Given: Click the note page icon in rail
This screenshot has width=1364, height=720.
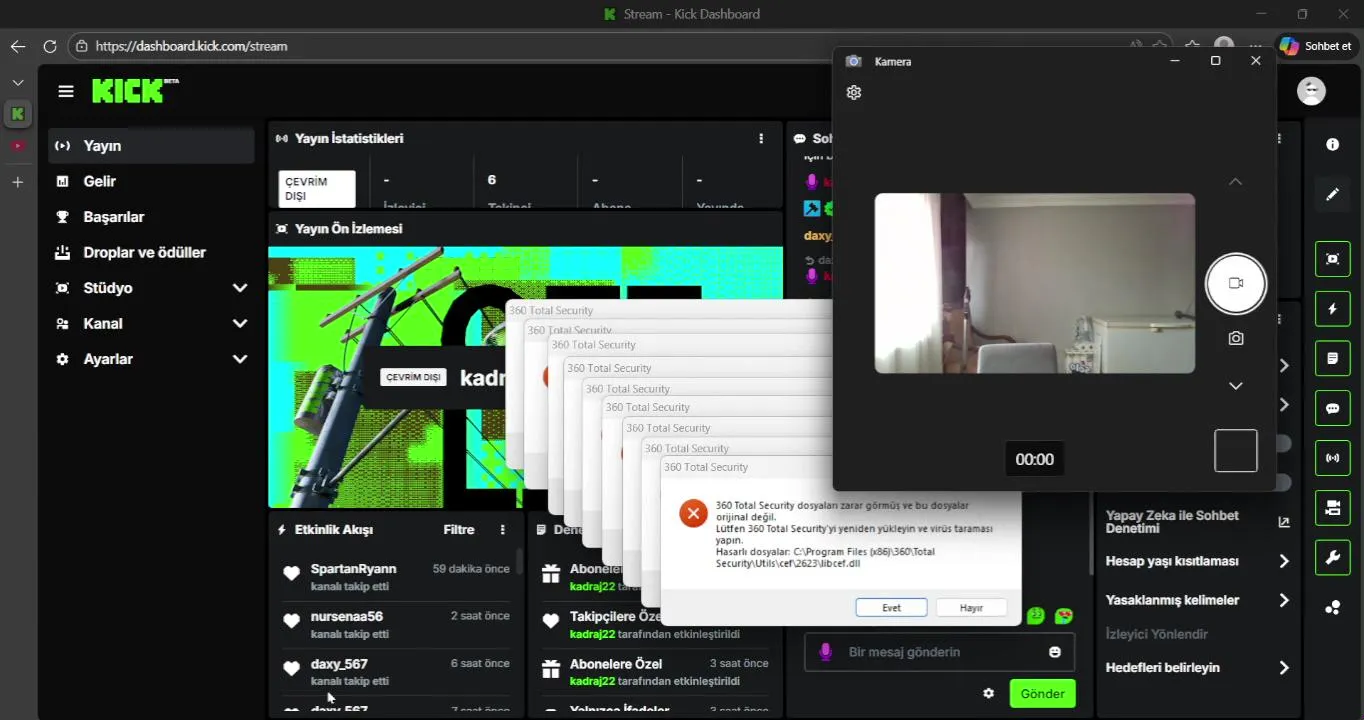Looking at the screenshot, I should (x=1332, y=358).
